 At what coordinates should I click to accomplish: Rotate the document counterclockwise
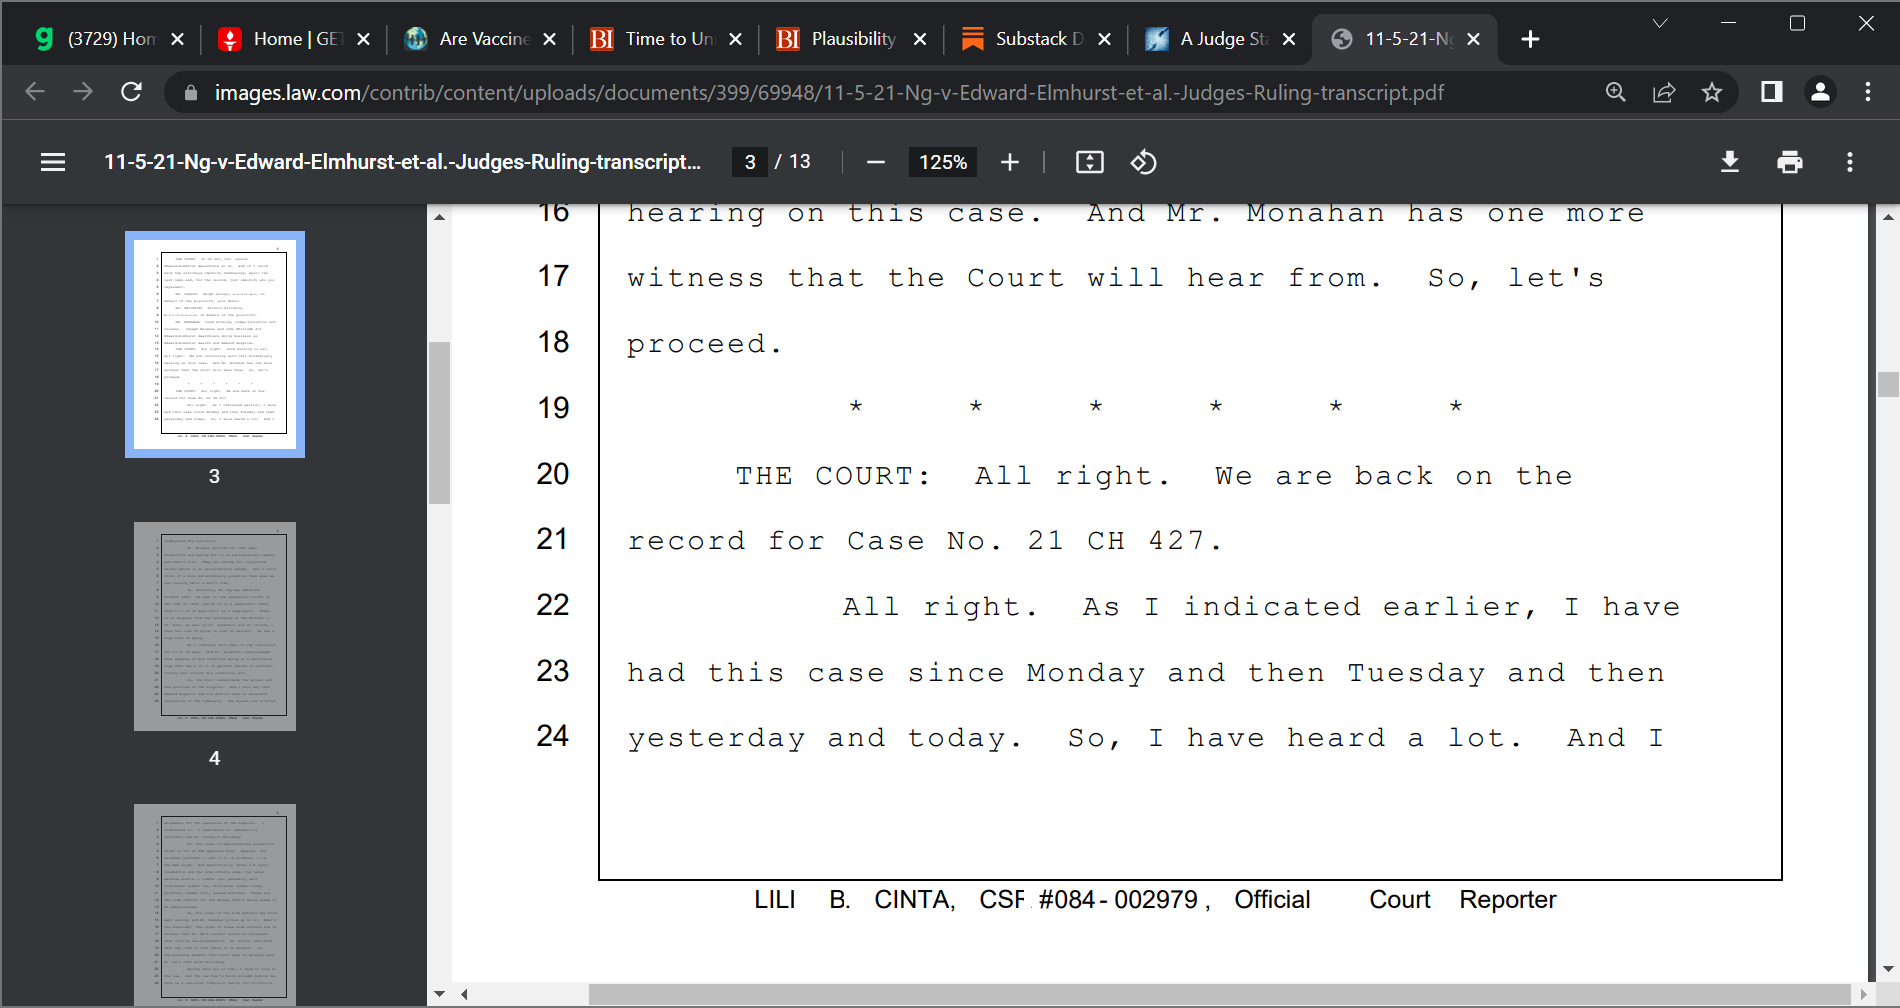[1143, 162]
